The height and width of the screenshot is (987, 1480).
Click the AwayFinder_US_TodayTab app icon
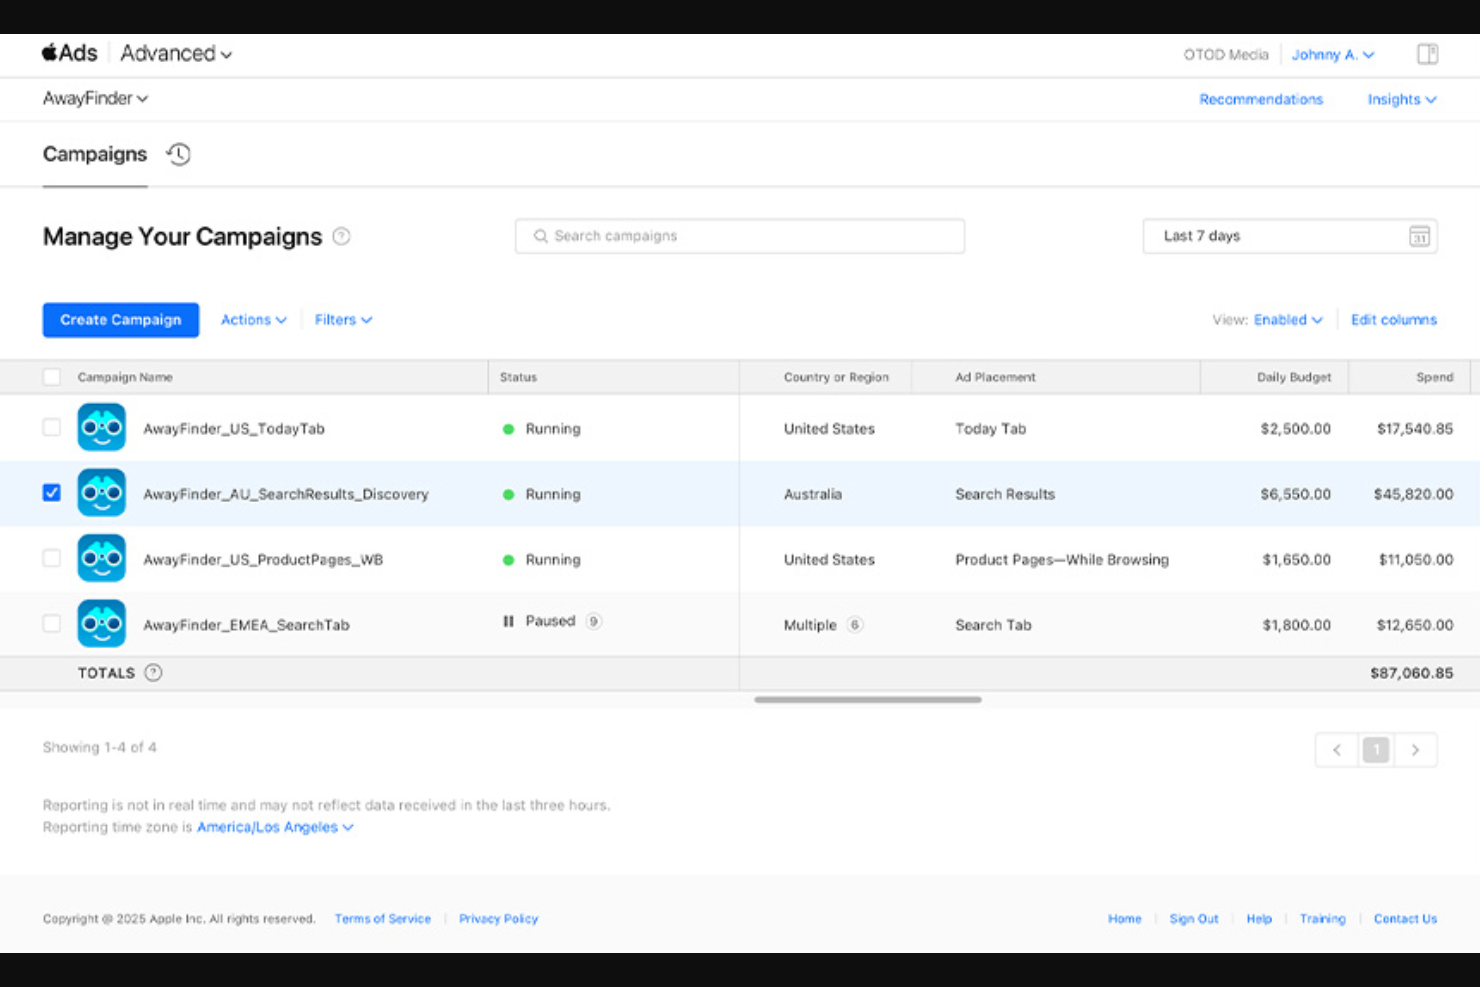pos(102,428)
